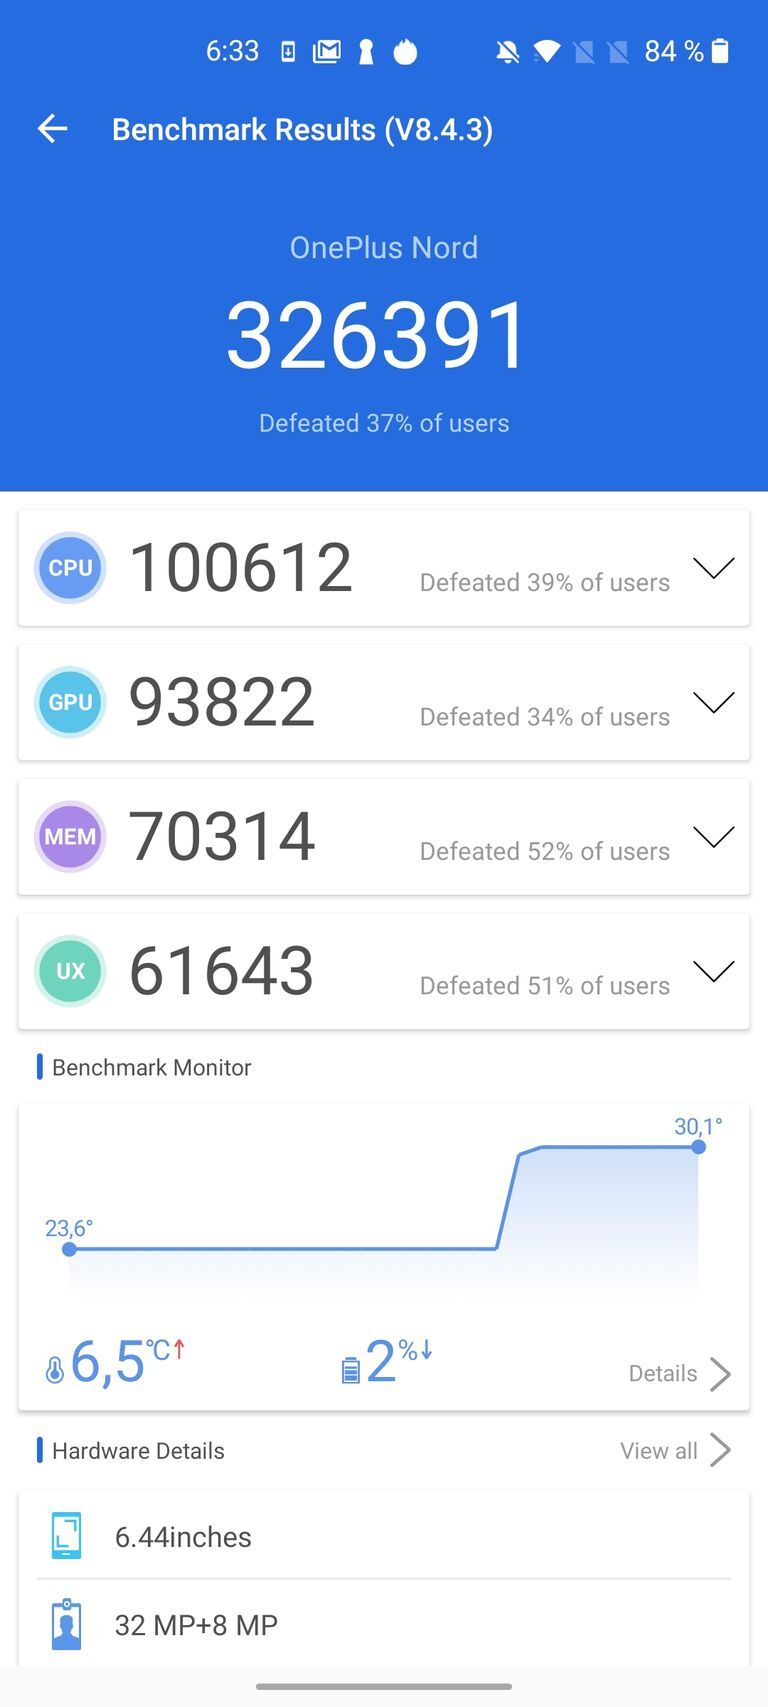This screenshot has height=1707, width=768.
Task: Expand the MEM score section
Action: (713, 836)
